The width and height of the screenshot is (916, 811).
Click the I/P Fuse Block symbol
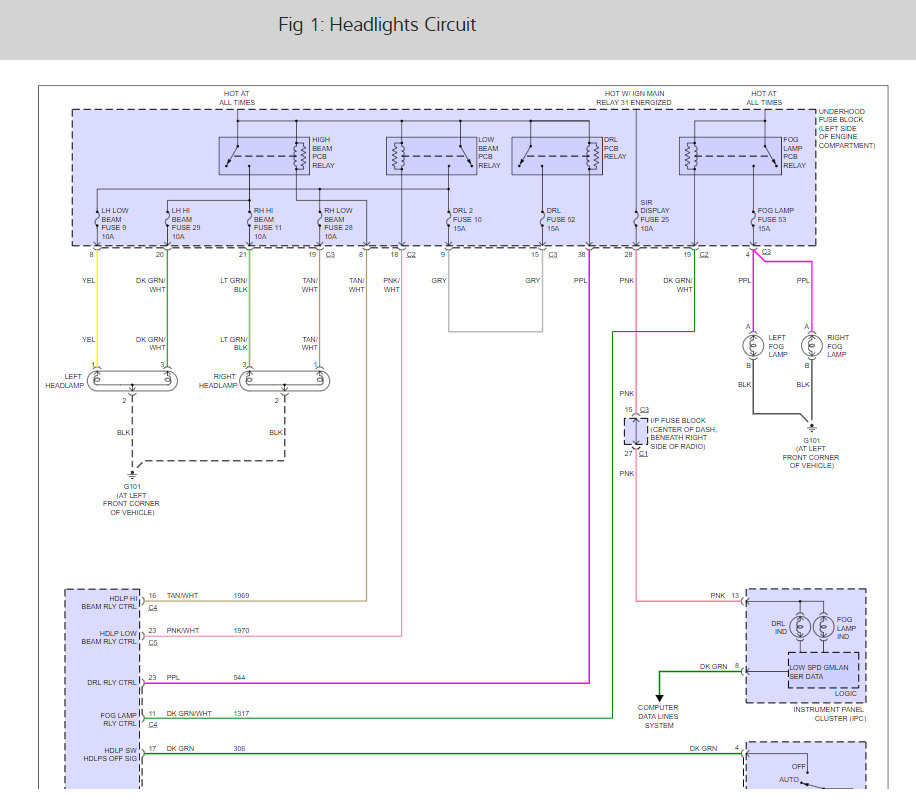click(x=636, y=431)
